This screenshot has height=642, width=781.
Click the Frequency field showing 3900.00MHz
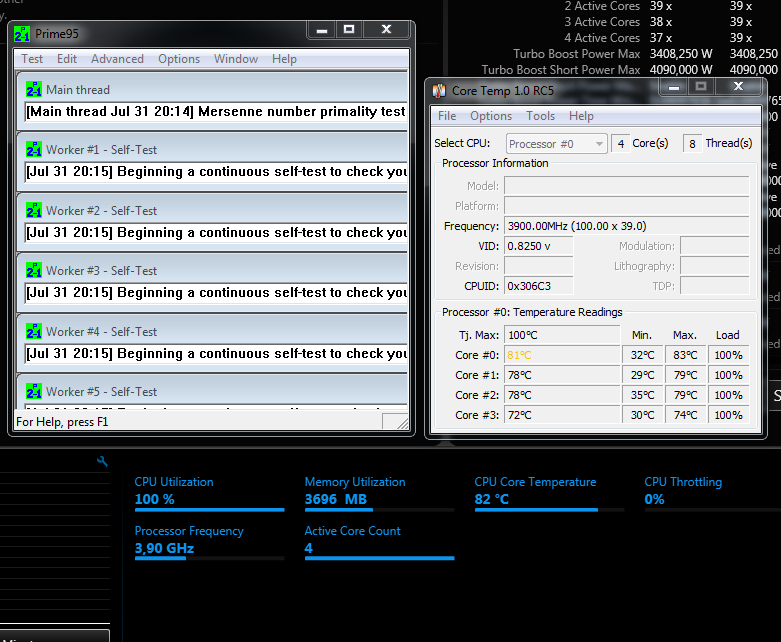627,226
